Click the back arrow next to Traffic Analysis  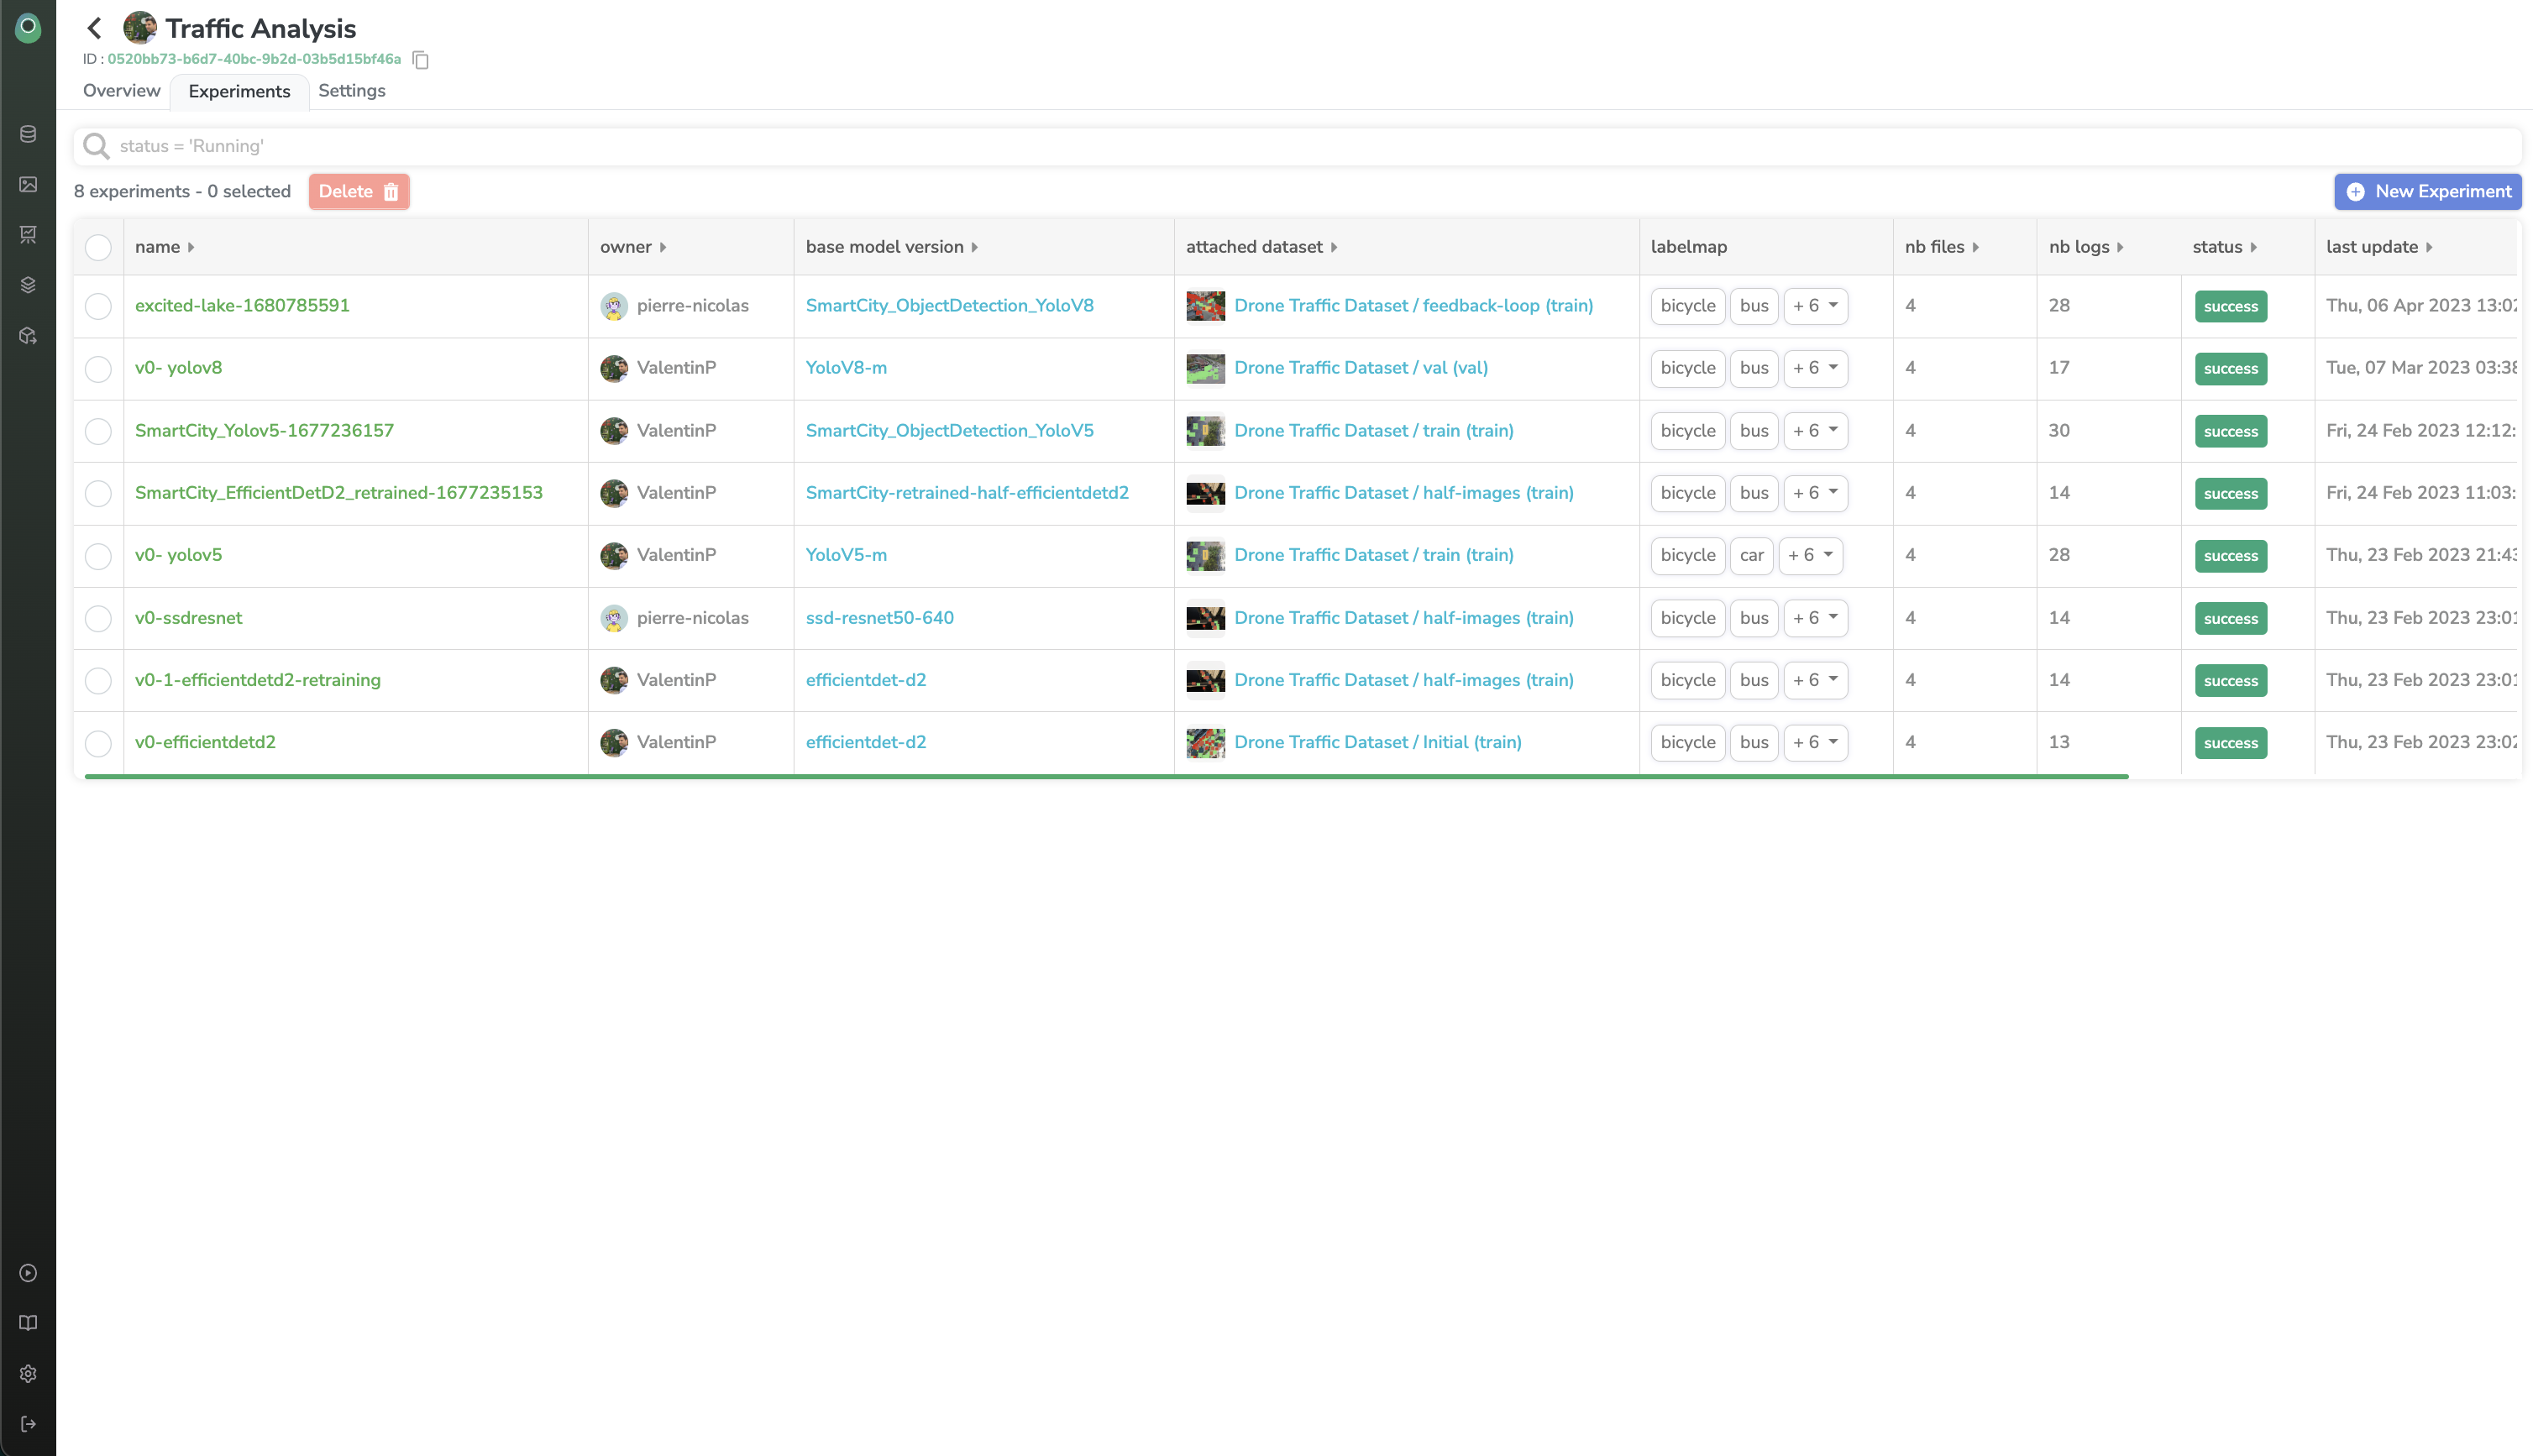click(95, 28)
